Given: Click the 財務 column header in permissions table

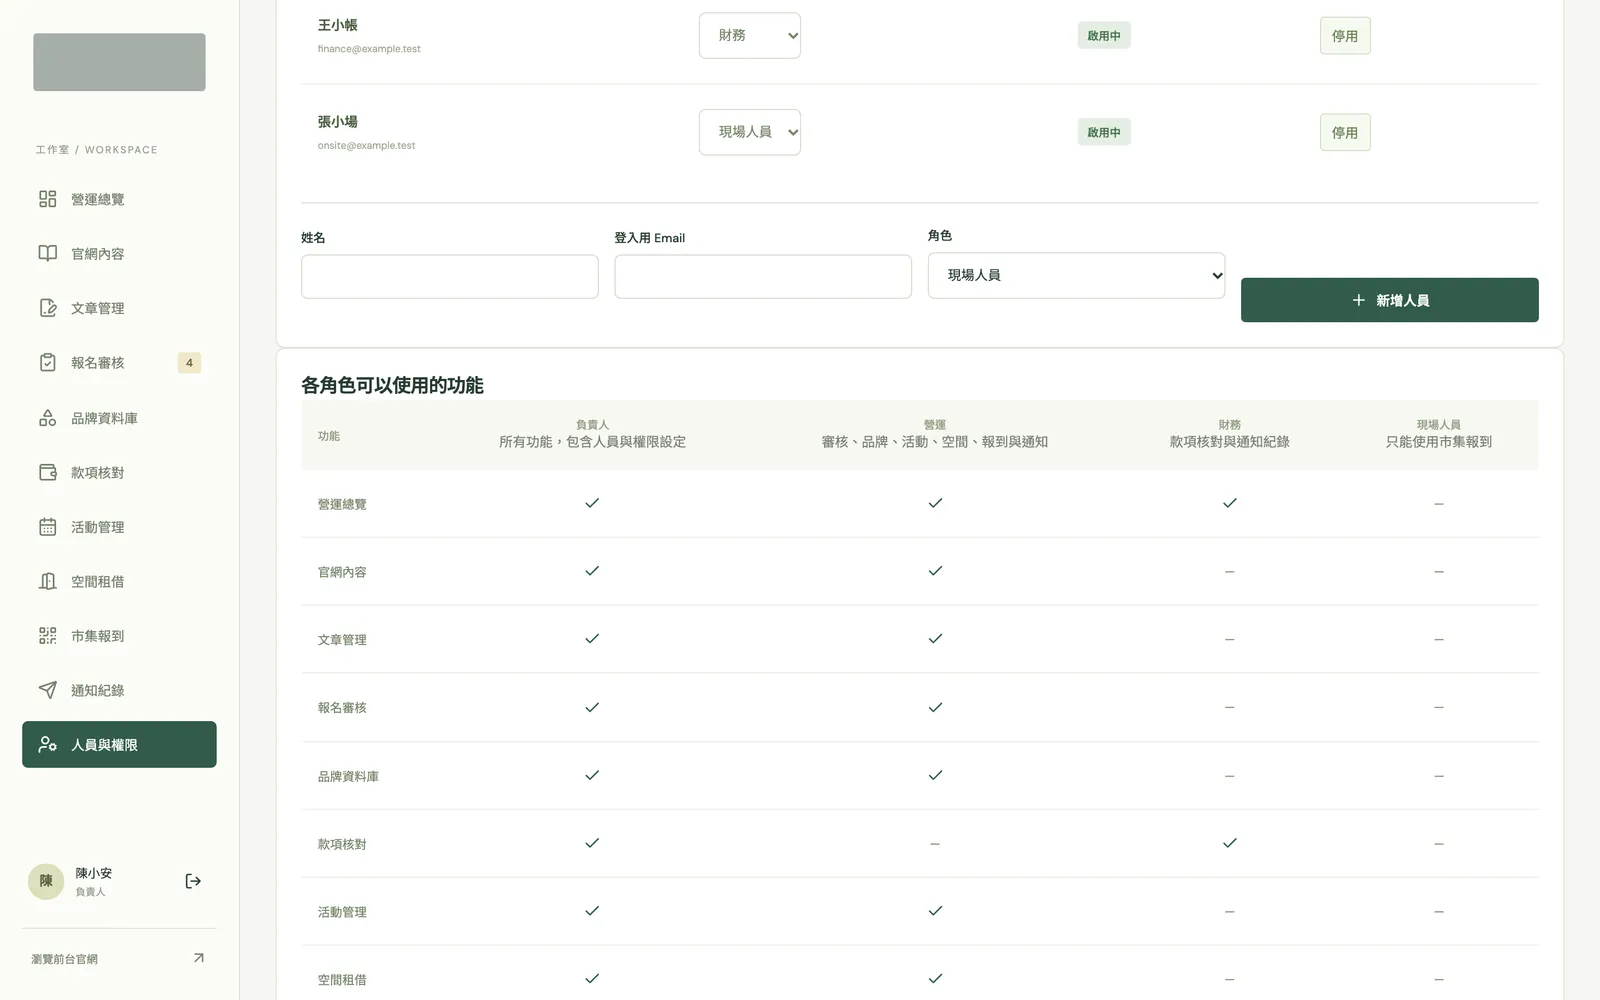Looking at the screenshot, I should (x=1229, y=433).
